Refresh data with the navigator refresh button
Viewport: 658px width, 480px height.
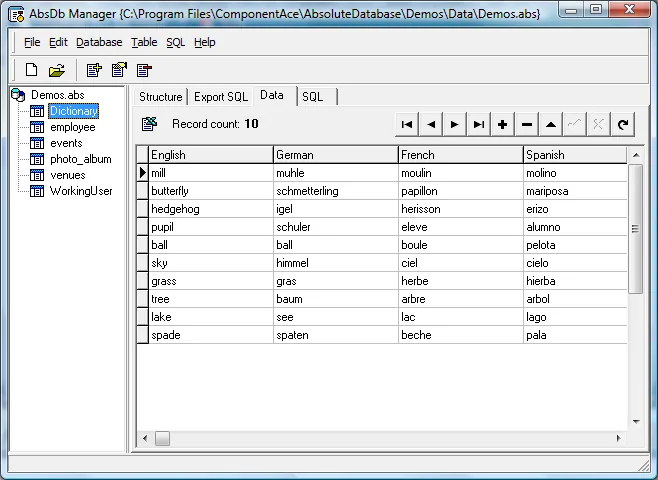623,124
